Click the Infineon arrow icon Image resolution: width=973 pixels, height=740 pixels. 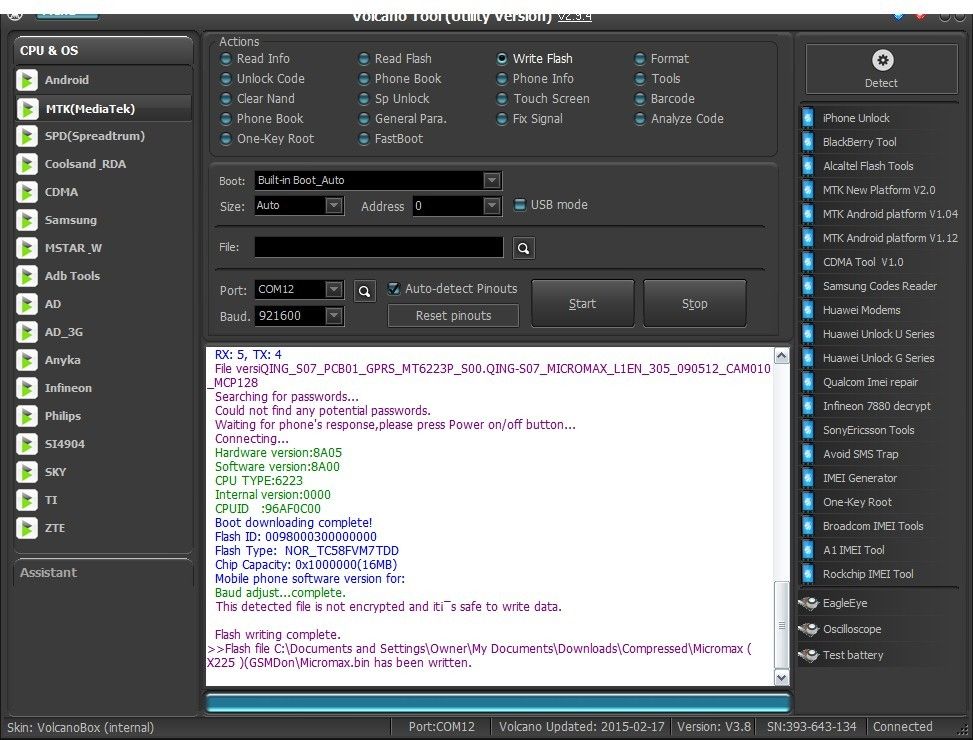coord(27,388)
